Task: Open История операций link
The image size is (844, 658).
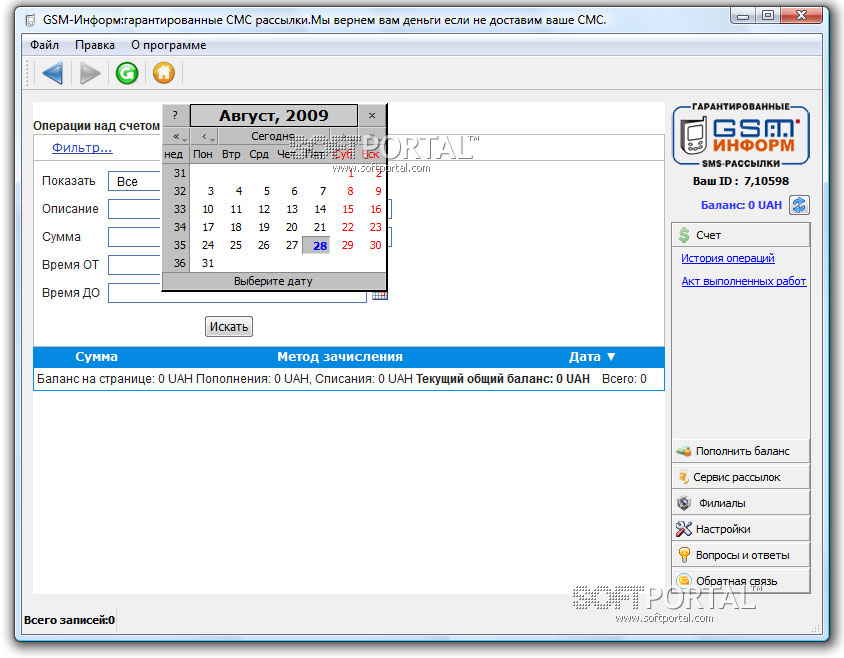Action: (x=728, y=258)
